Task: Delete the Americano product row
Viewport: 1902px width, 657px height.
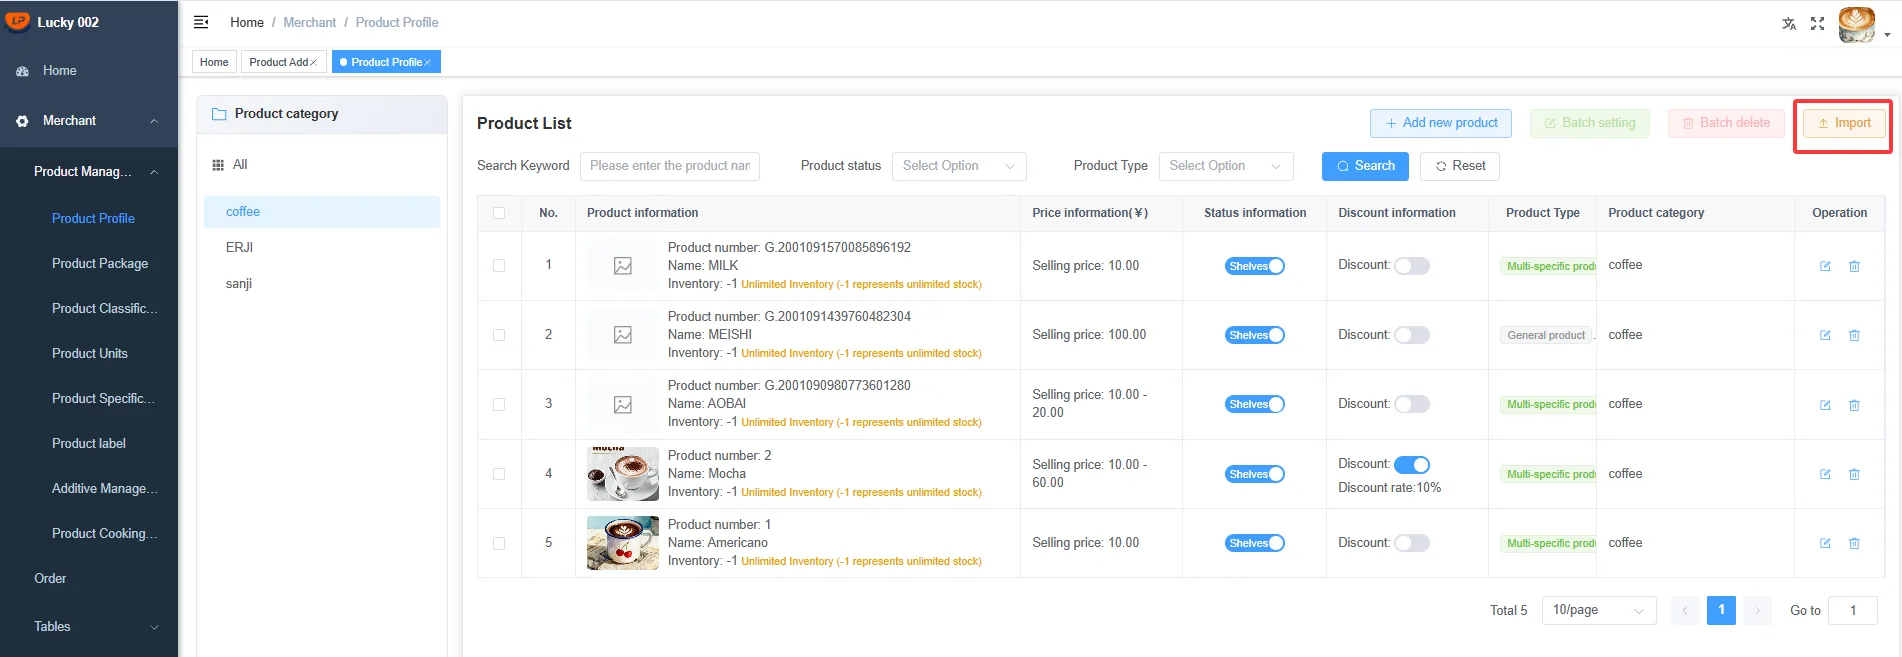Action: [1854, 543]
